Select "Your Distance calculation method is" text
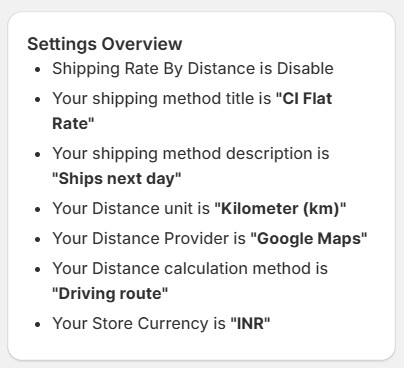This screenshot has width=404, height=368. [190, 269]
